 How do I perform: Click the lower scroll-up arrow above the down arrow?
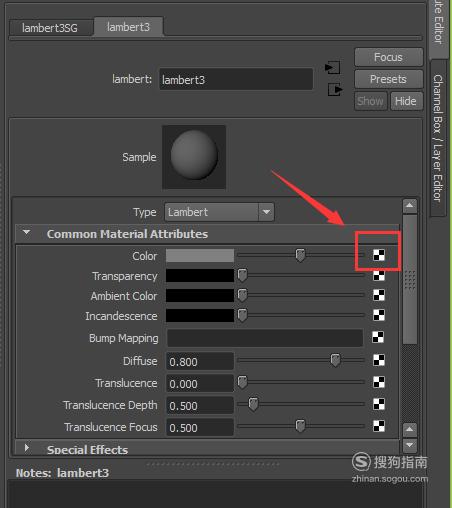[410, 430]
